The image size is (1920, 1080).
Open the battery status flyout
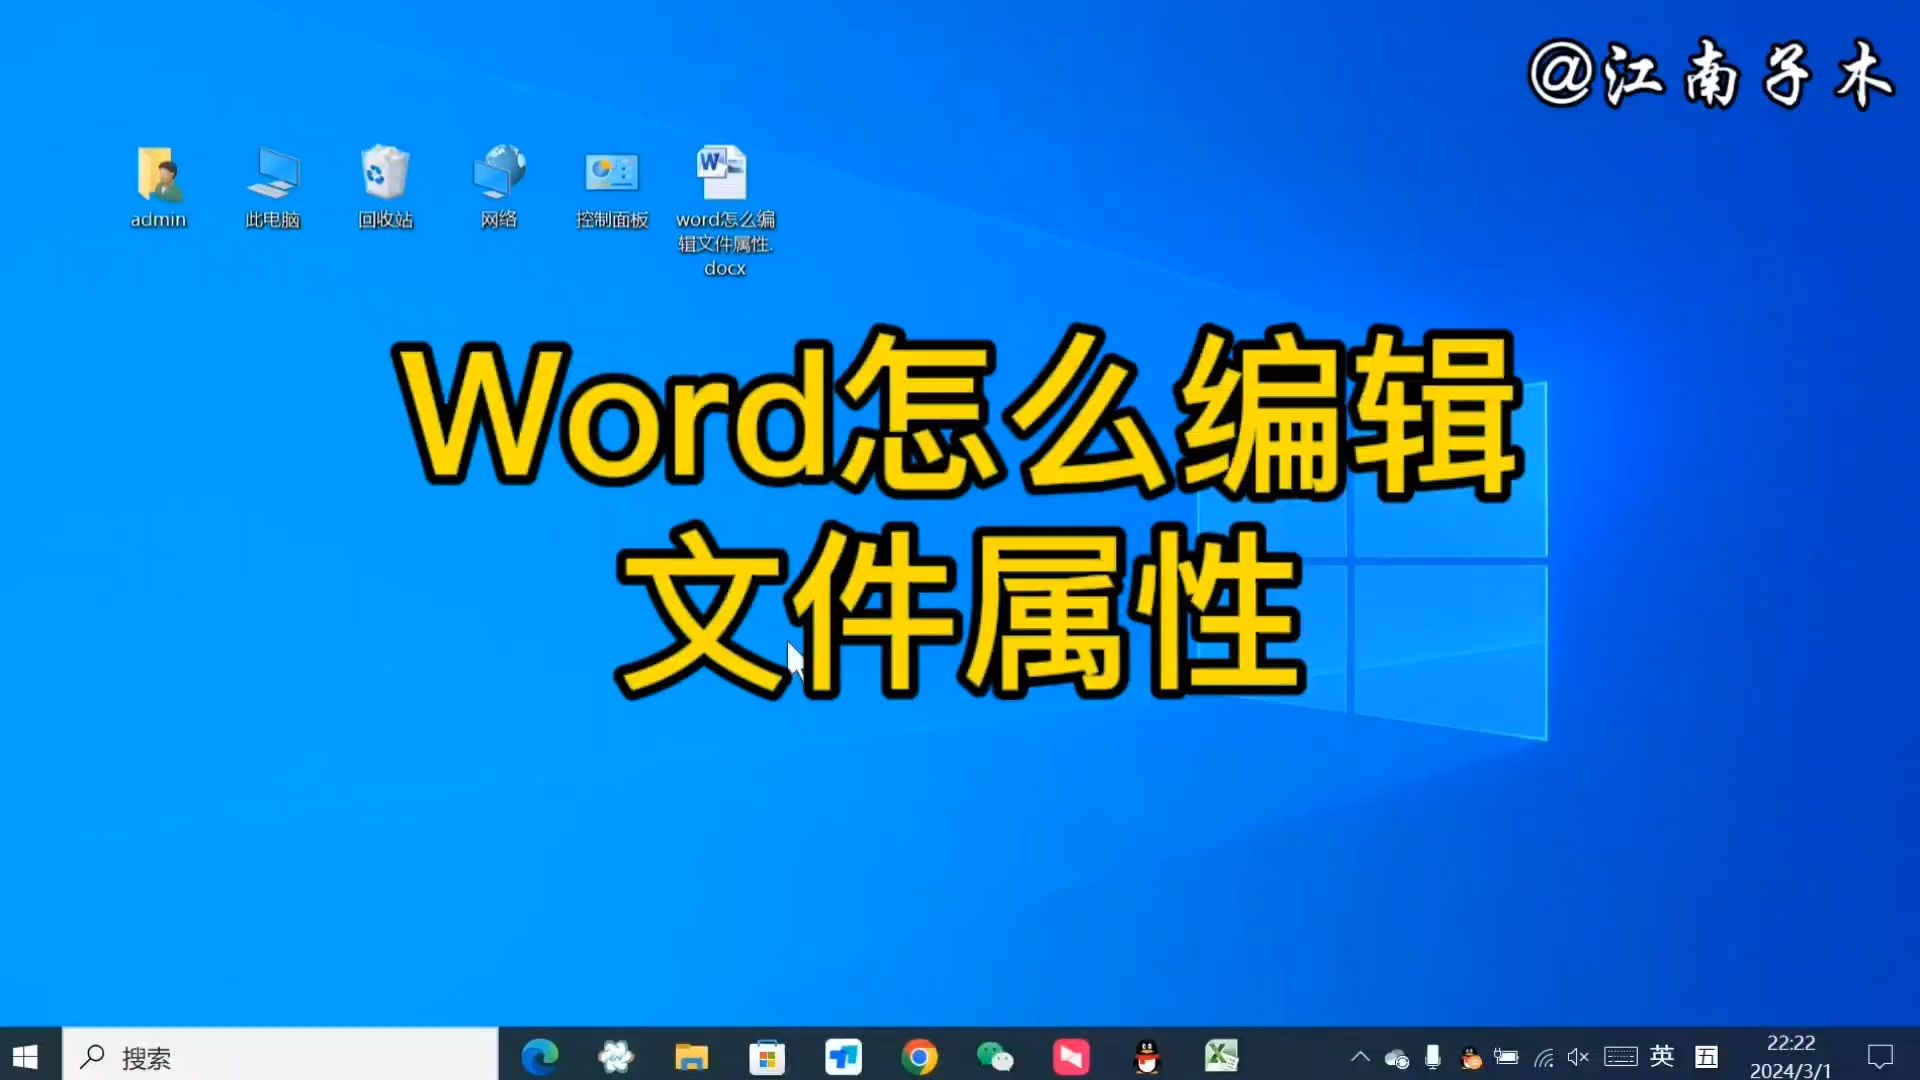1507,1056
